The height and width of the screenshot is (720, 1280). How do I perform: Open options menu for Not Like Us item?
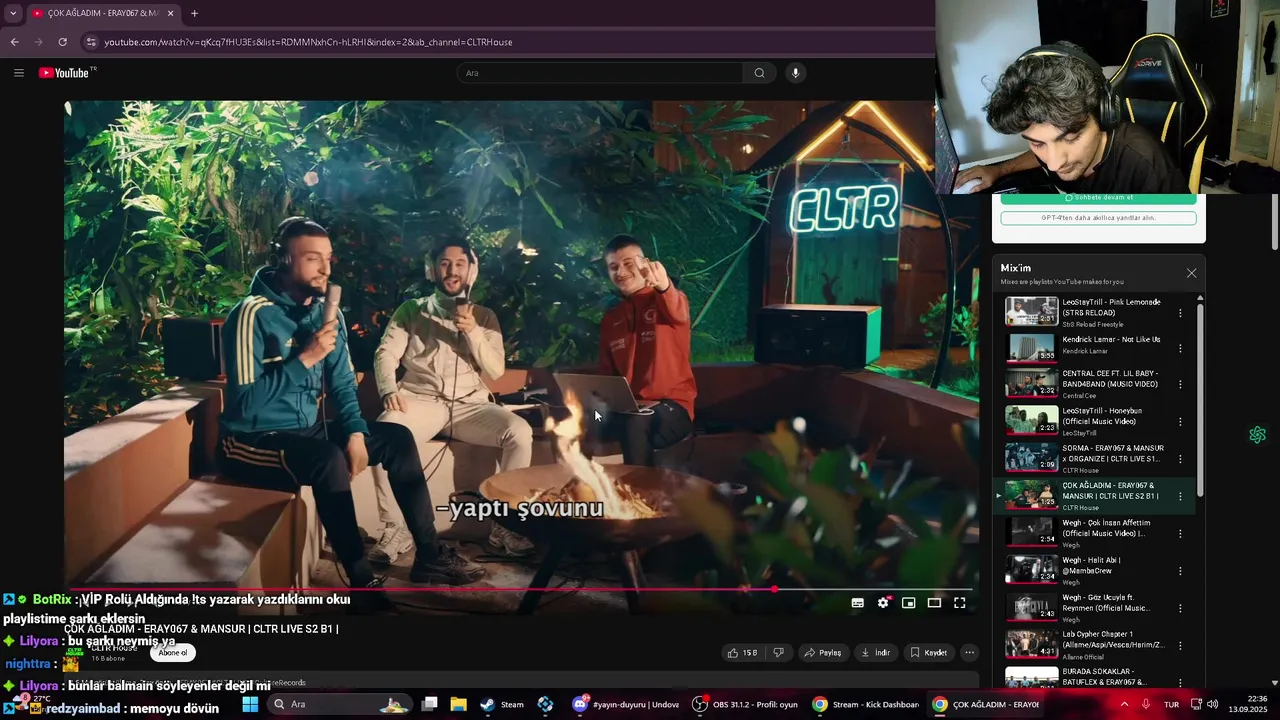tap(1180, 348)
